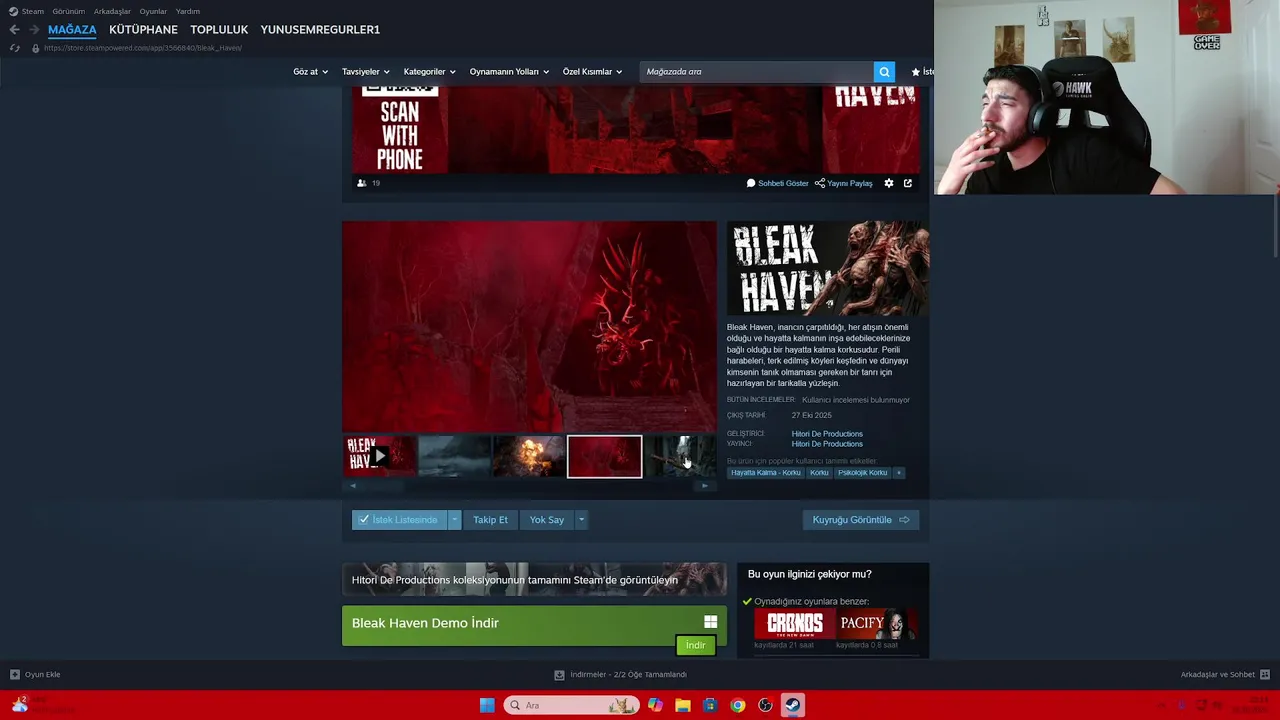Click the Cronos game thumbnail
Image resolution: width=1280 pixels, height=720 pixels.
pos(795,625)
